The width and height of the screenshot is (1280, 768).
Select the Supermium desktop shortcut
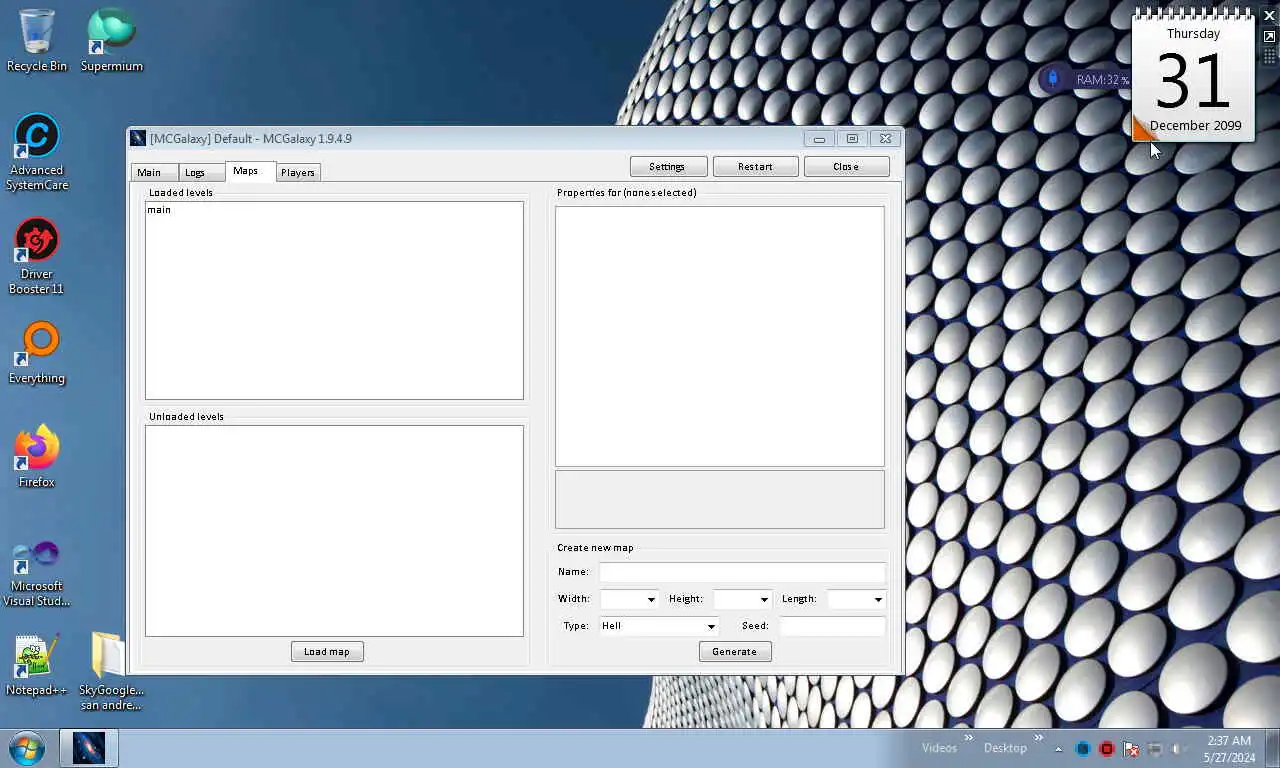pyautogui.click(x=112, y=40)
